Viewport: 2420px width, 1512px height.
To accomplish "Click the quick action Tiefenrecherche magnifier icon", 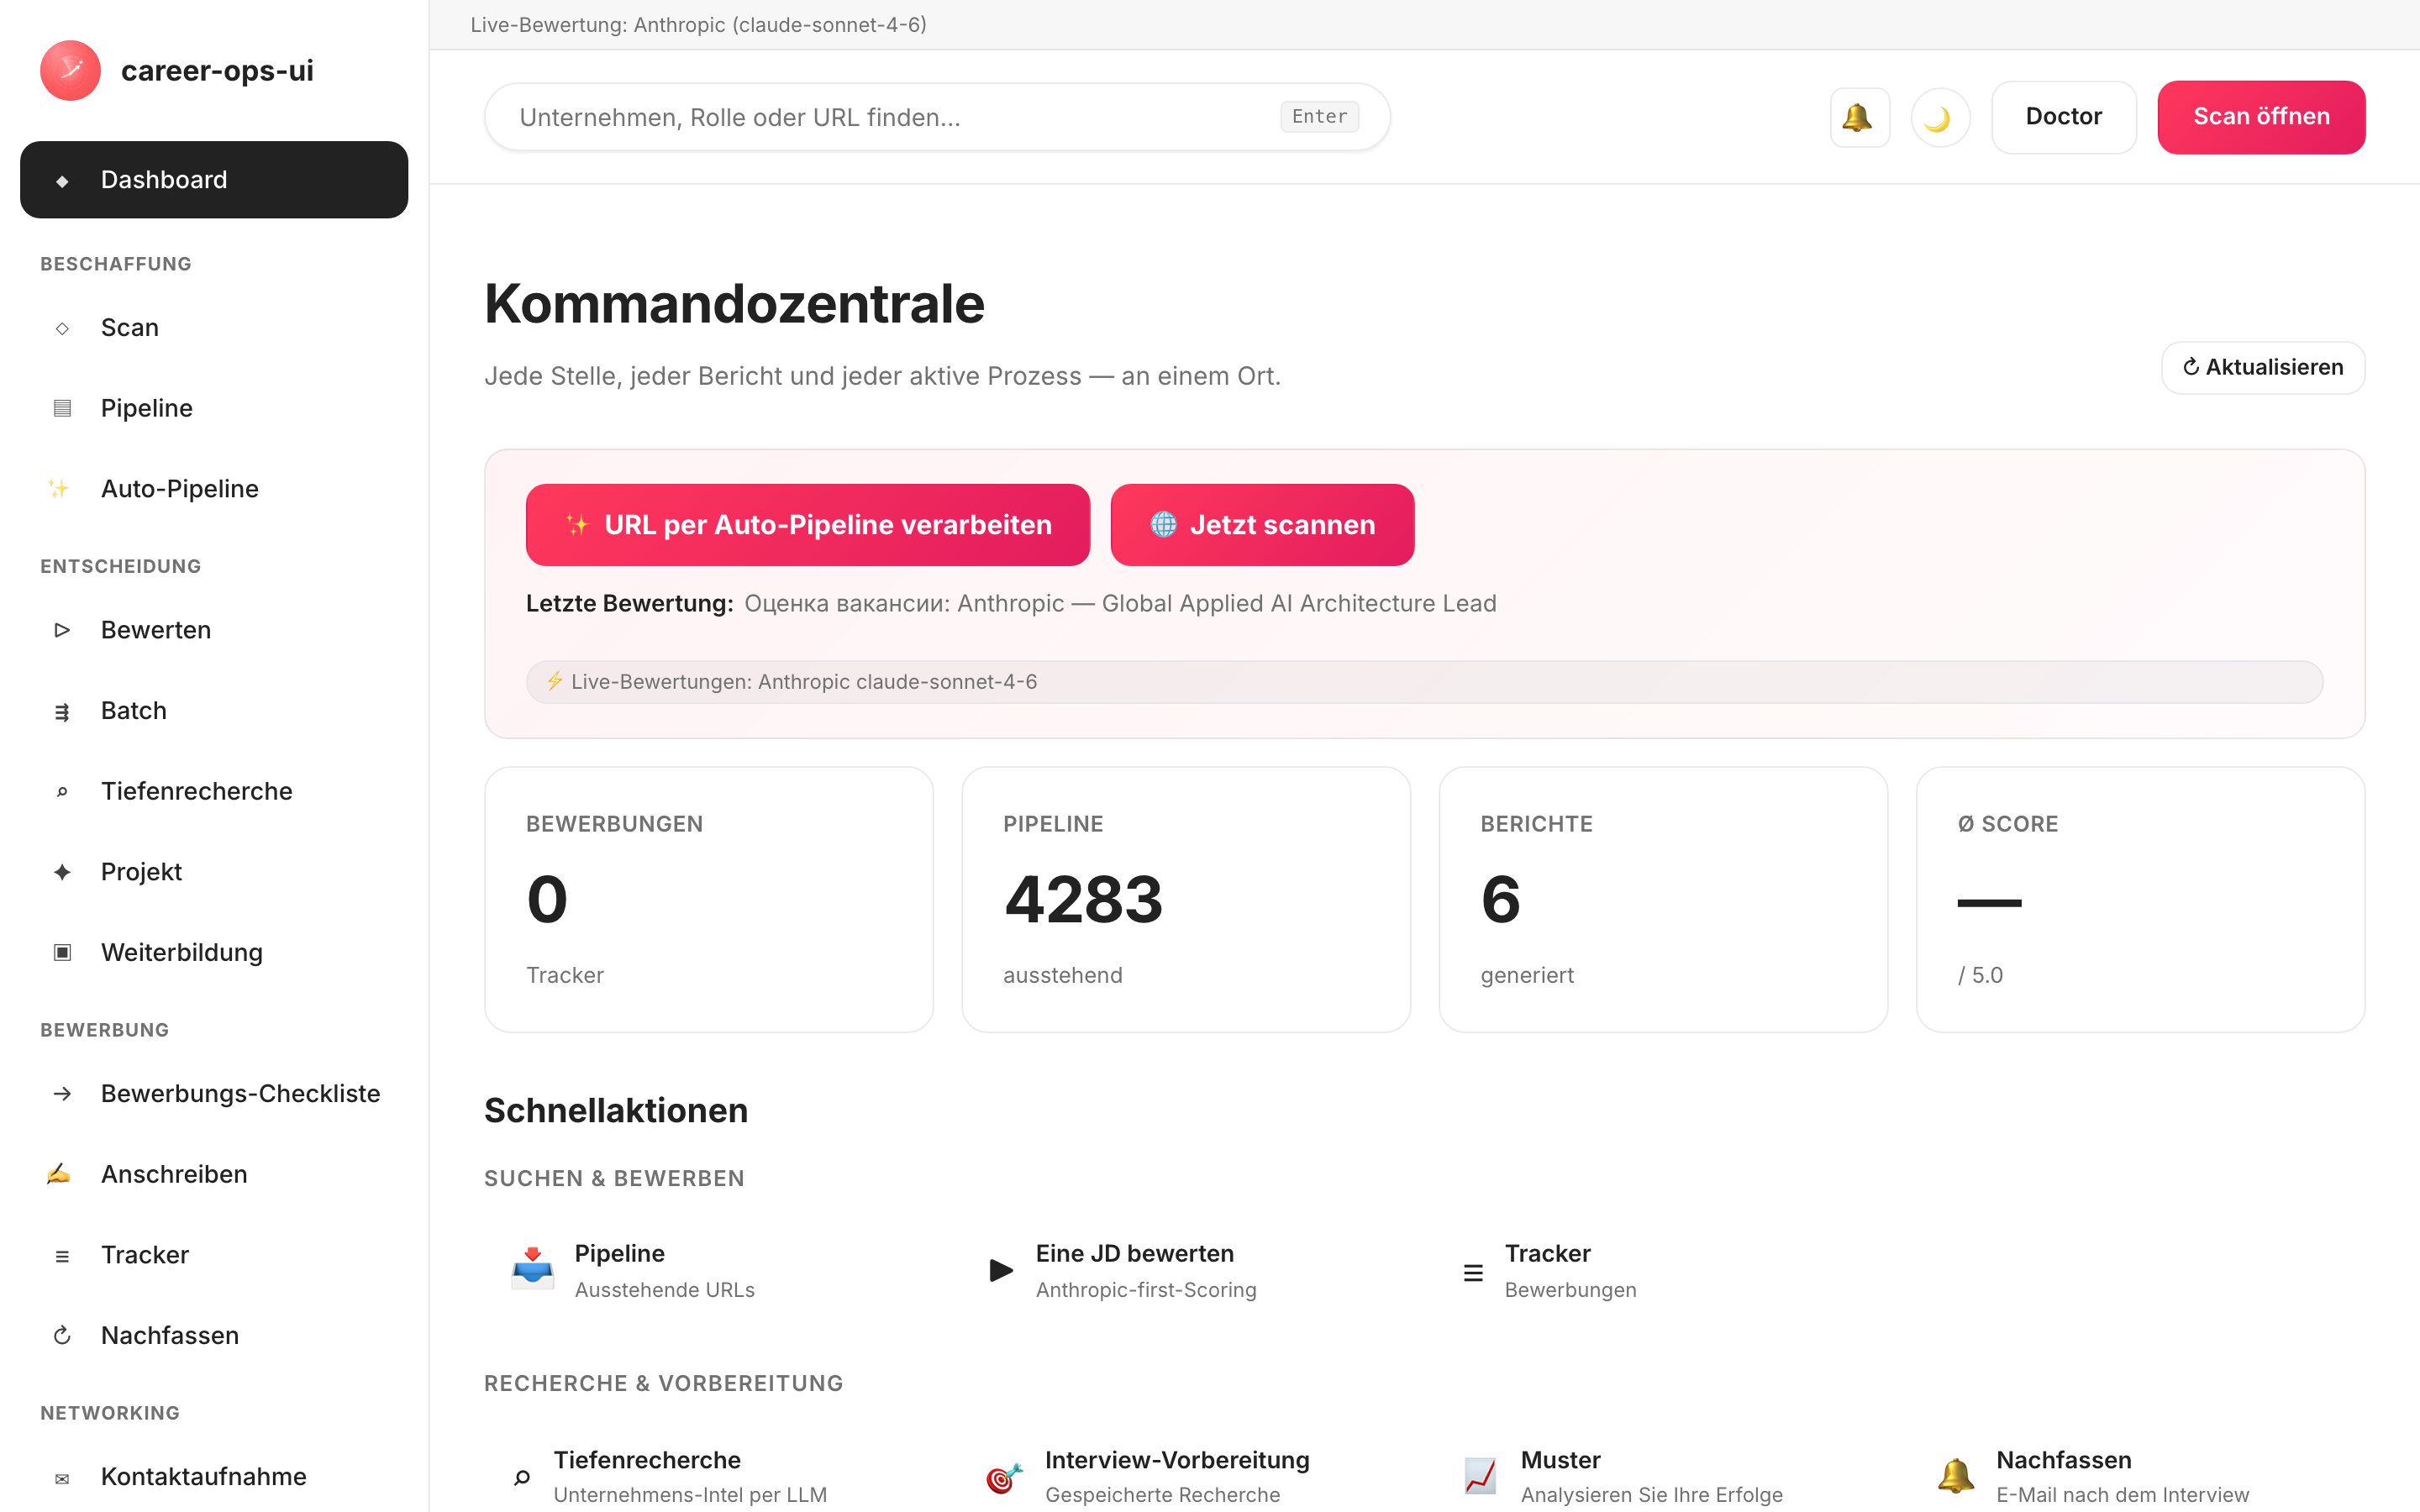I will [x=521, y=1478].
